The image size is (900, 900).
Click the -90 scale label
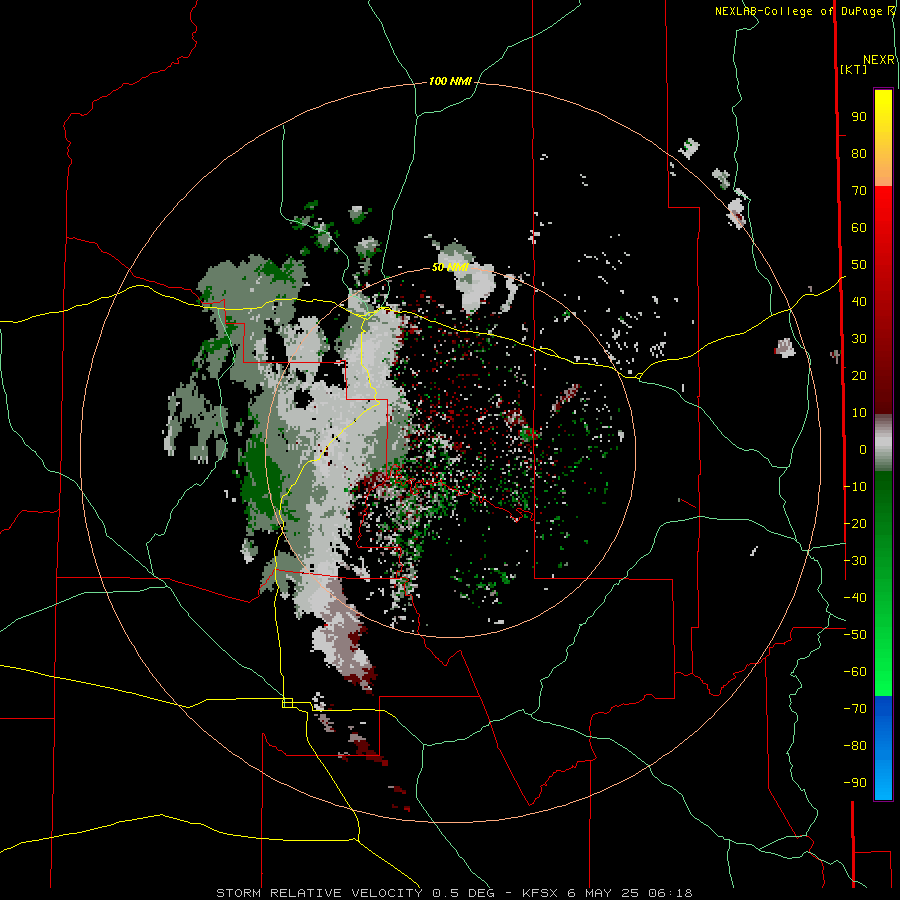pos(855,783)
